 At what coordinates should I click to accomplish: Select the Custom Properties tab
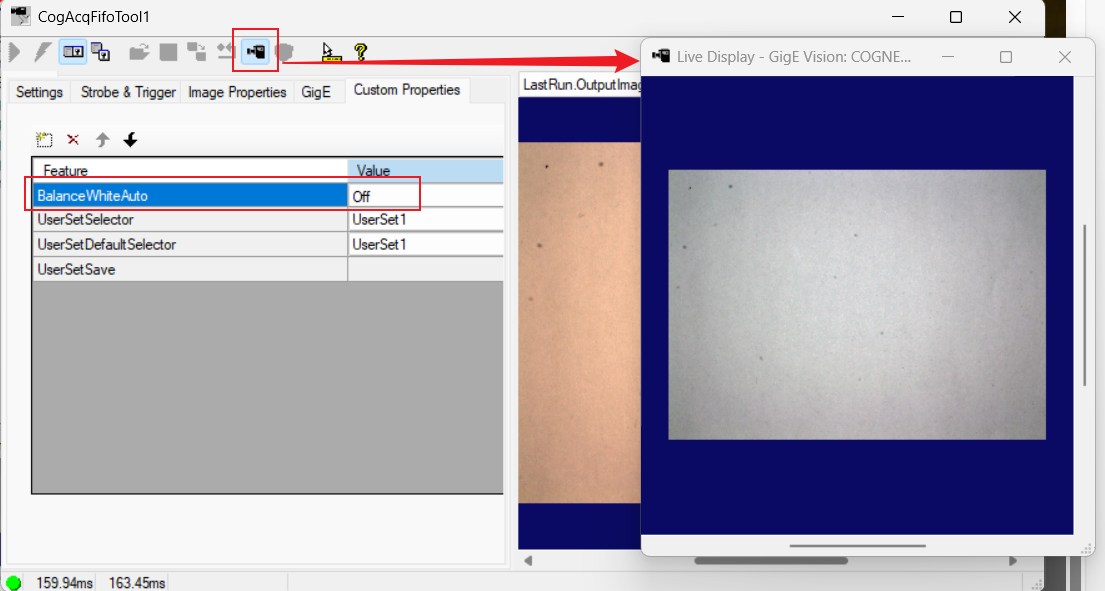pyautogui.click(x=407, y=90)
